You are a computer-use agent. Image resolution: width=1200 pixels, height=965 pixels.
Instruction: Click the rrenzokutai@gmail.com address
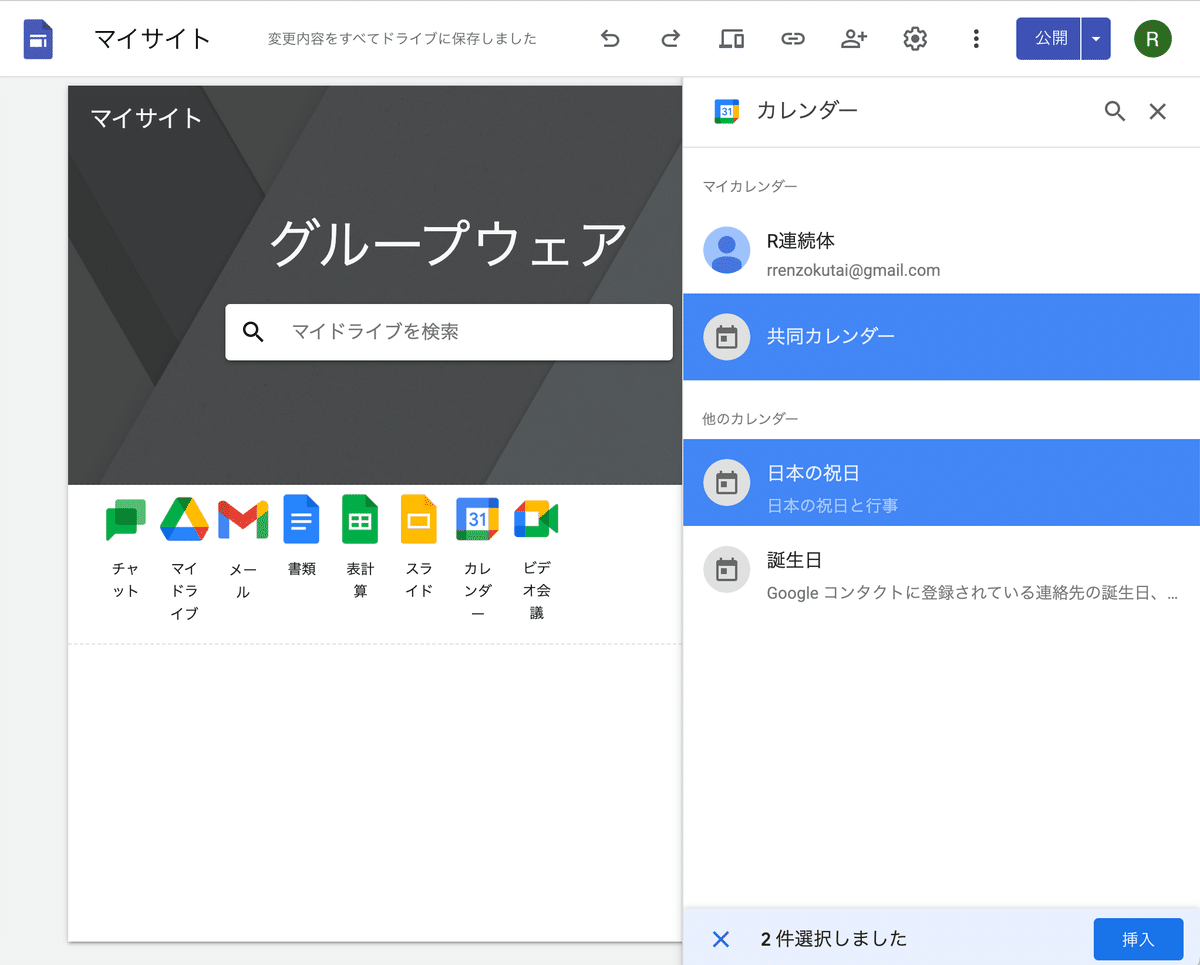pos(853,270)
